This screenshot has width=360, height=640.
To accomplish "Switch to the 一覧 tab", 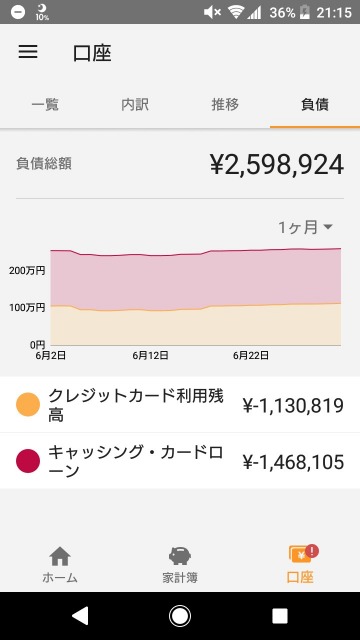I will (x=45, y=105).
